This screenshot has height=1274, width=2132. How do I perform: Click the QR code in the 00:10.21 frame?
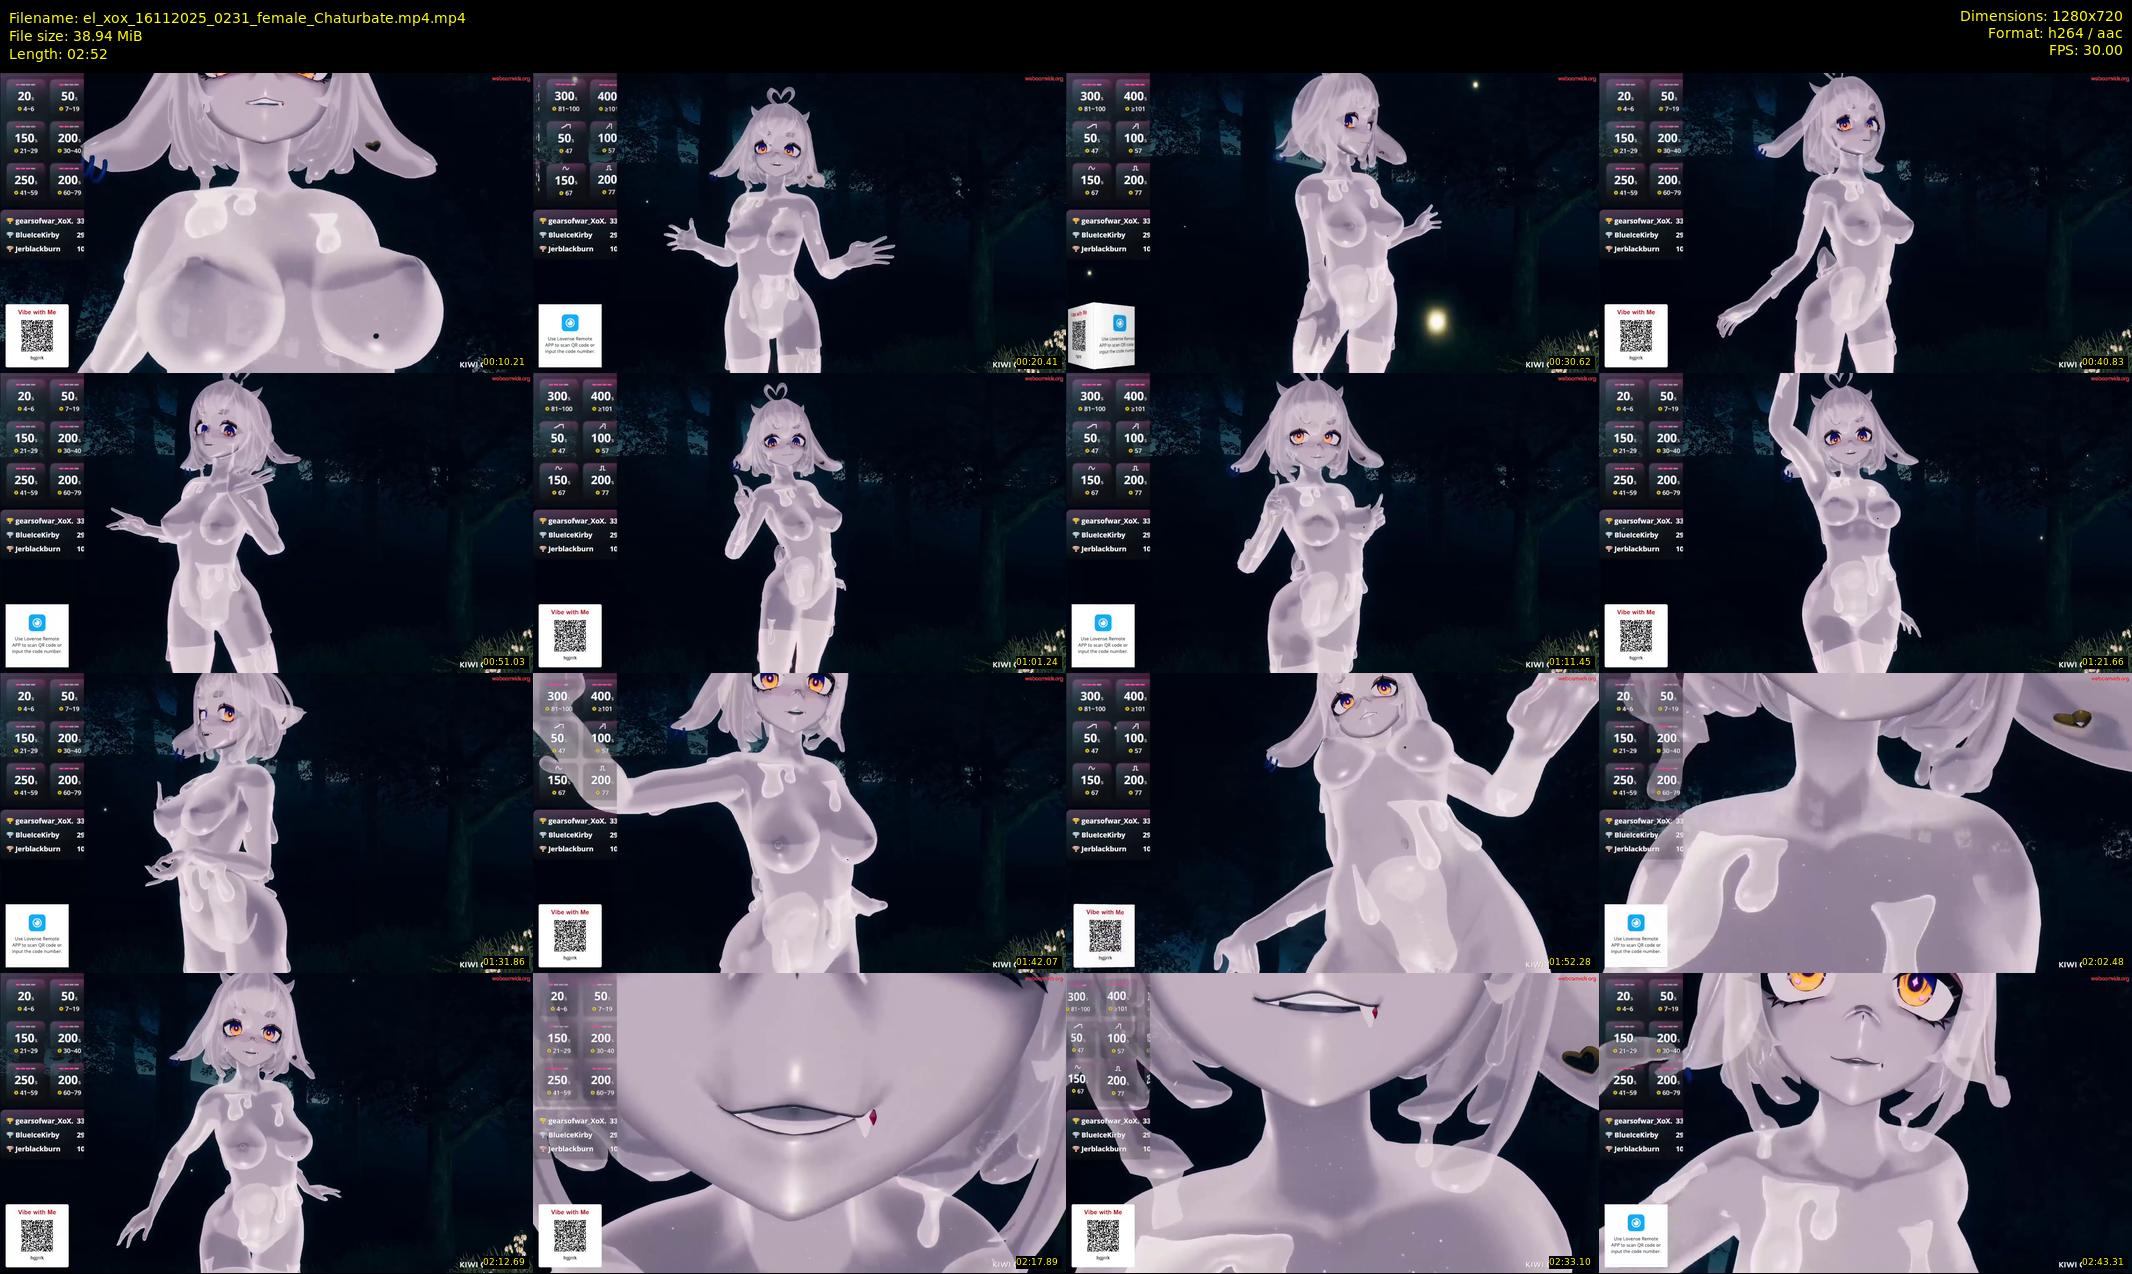coord(37,335)
